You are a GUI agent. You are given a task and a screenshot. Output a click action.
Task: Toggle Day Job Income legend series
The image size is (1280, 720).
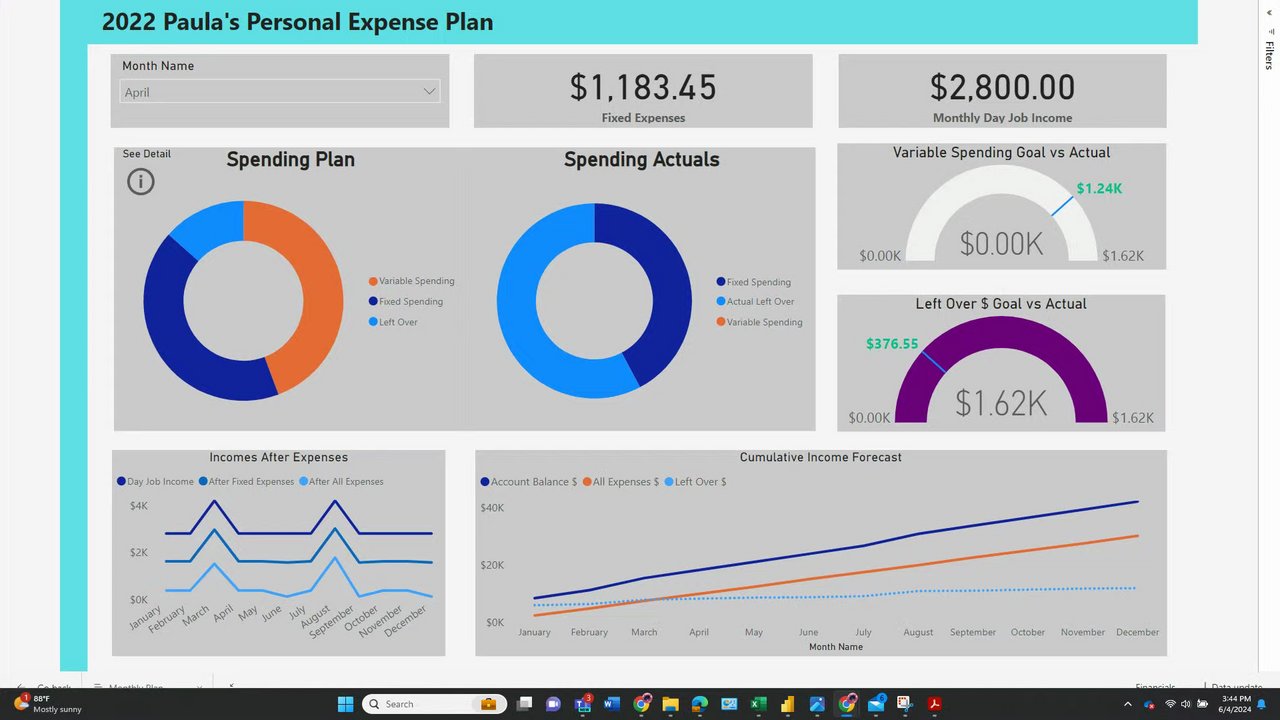click(155, 482)
